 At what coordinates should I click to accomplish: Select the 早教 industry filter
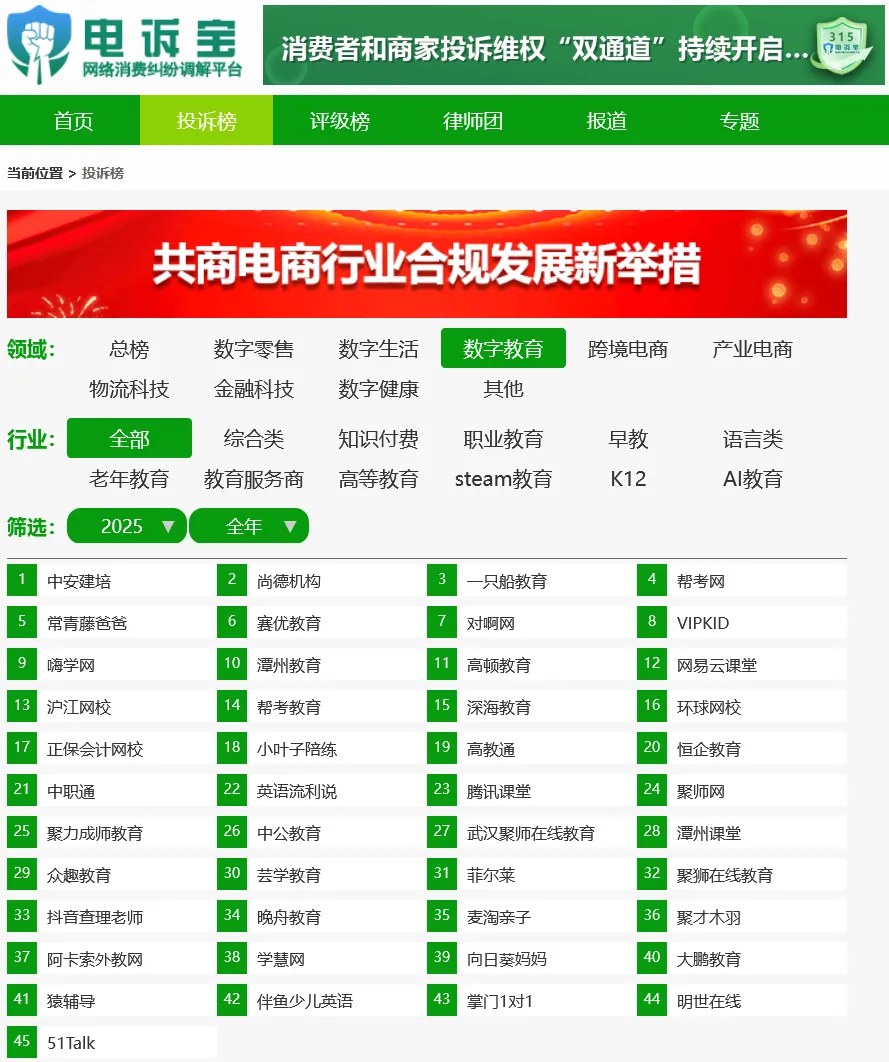[x=628, y=439]
